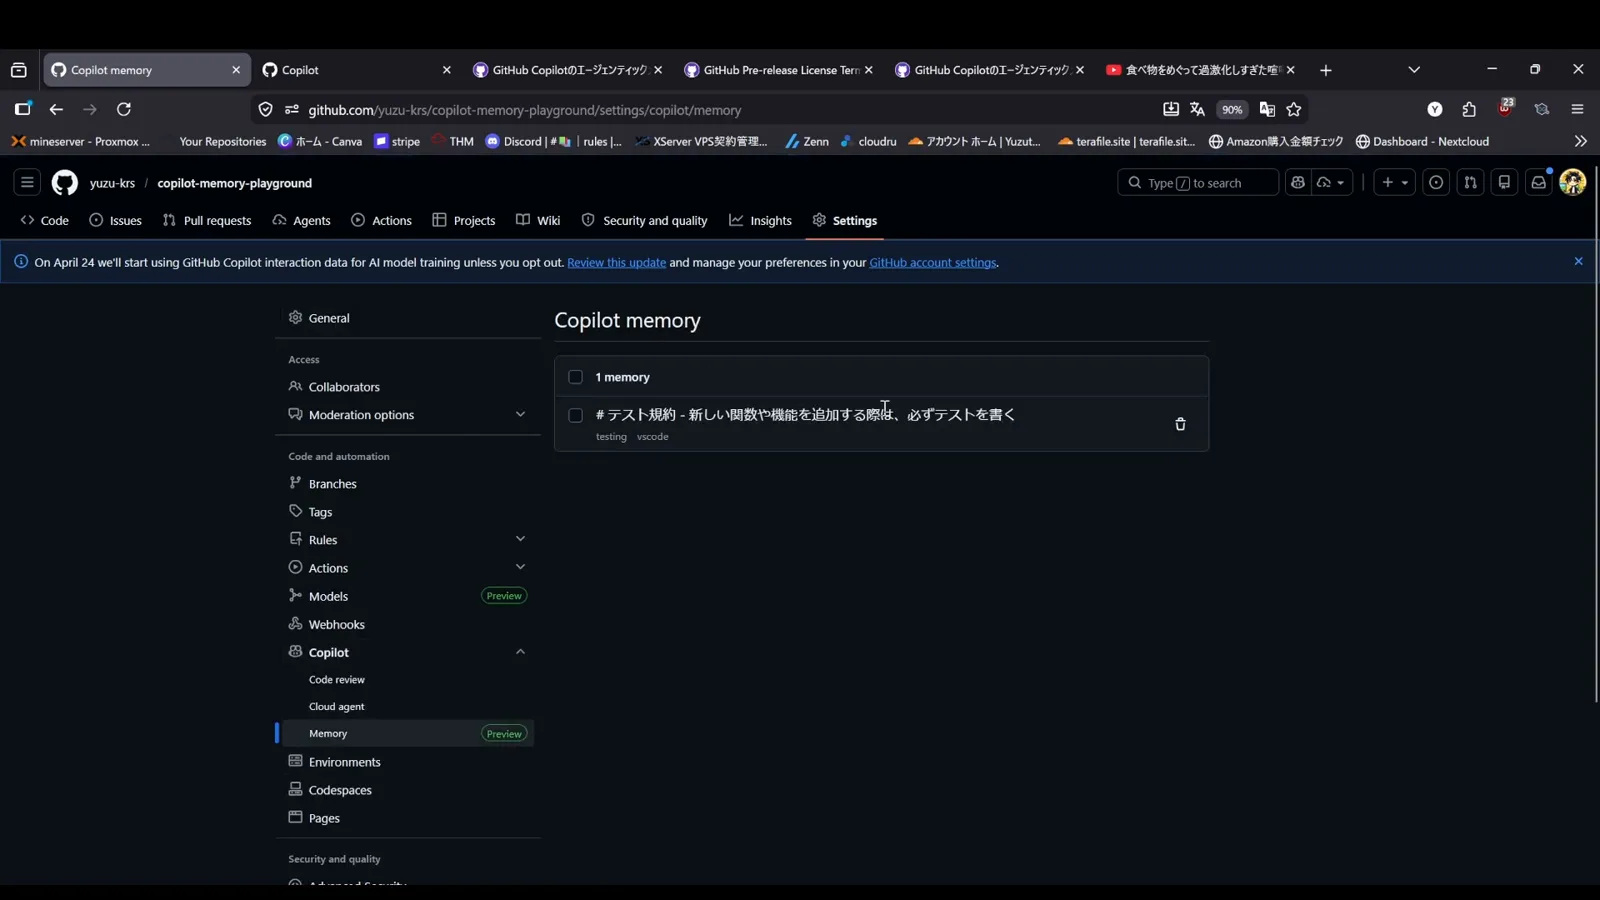
Task: Dismiss the Copilot data training banner
Action: click(x=1578, y=262)
